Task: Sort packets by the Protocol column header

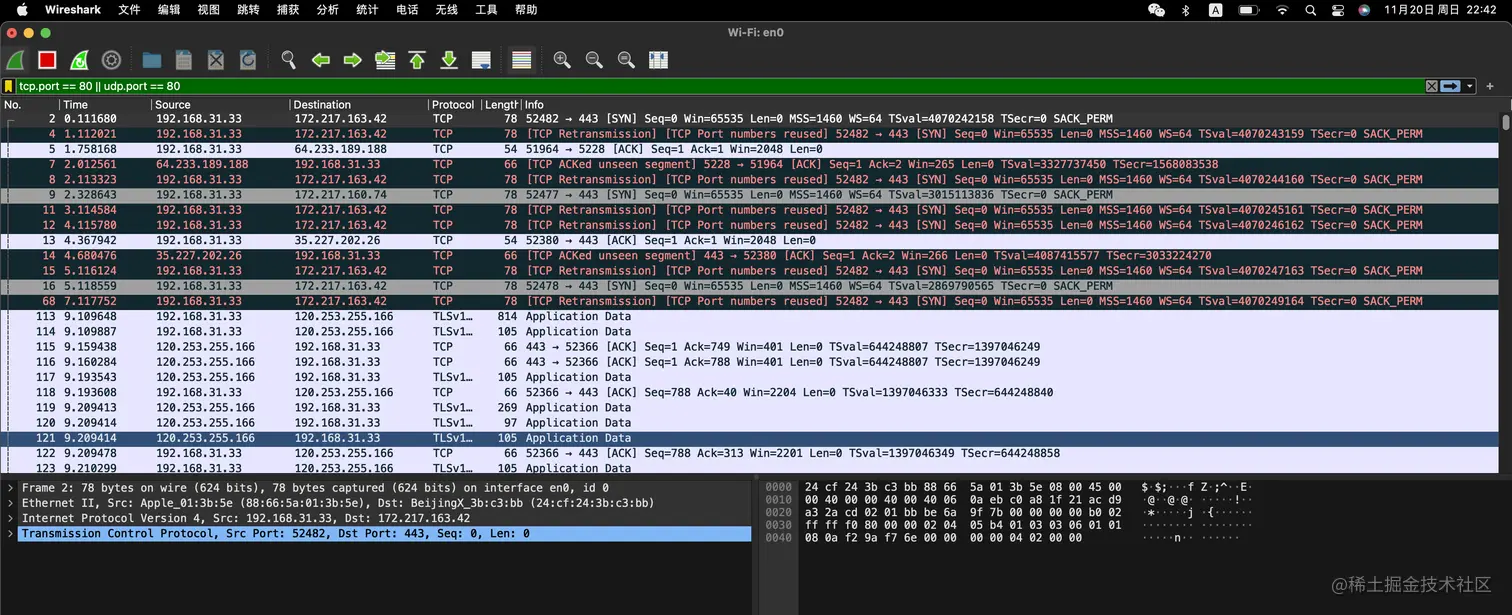Action: click(455, 104)
